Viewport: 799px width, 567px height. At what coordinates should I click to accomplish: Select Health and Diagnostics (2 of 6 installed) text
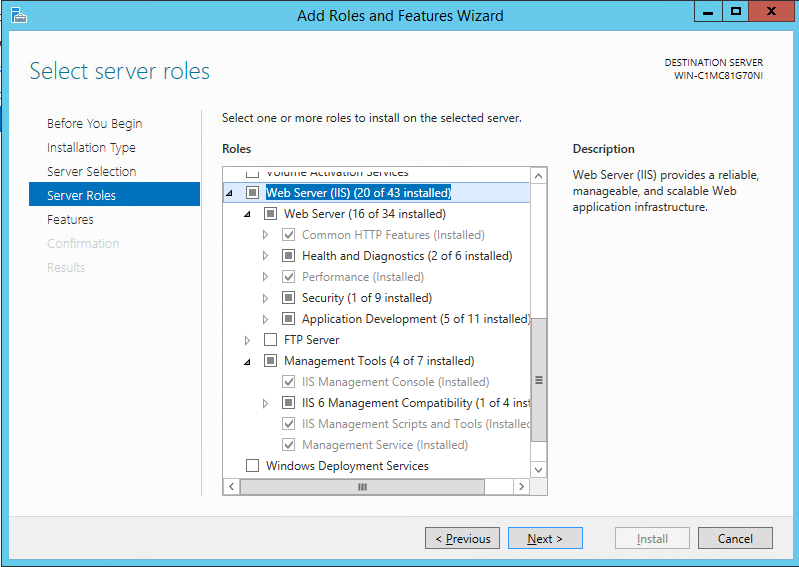pyautogui.click(x=407, y=255)
